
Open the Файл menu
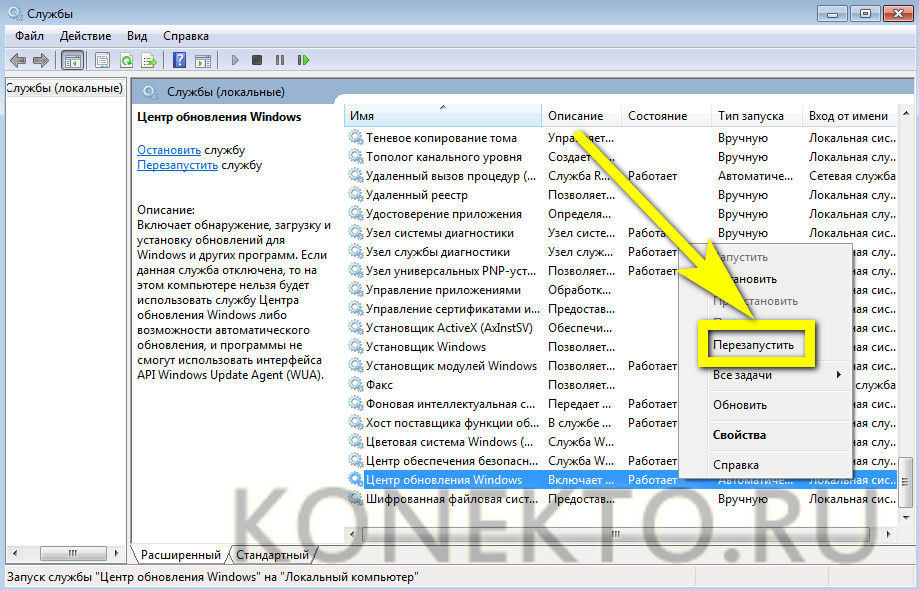pyautogui.click(x=29, y=36)
